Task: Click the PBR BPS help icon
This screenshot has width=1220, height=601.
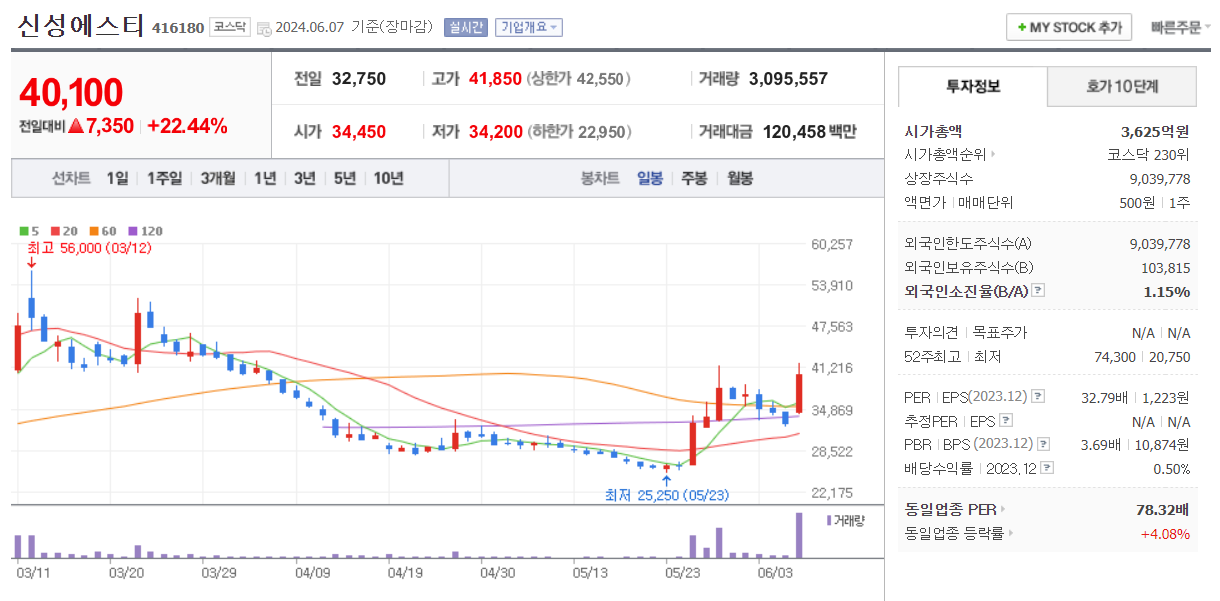Action: coord(1042,444)
